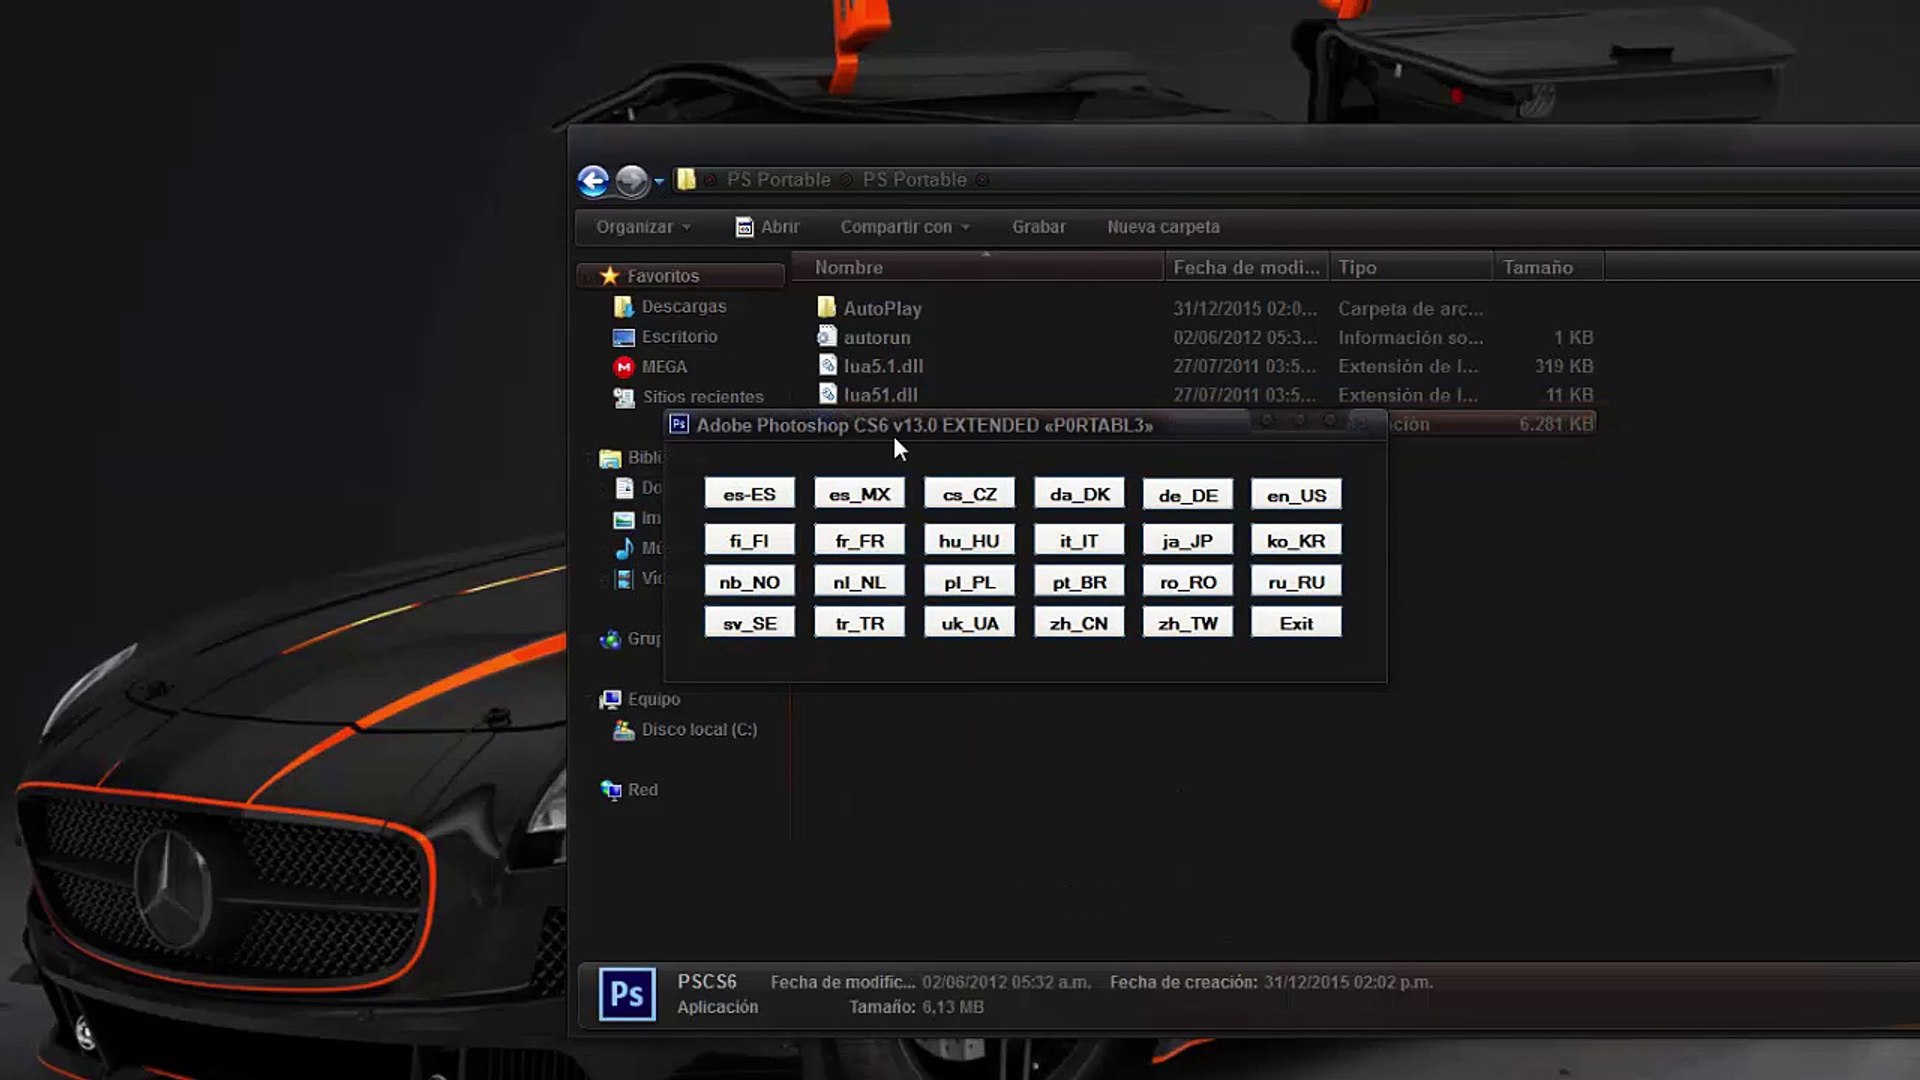Image resolution: width=1920 pixels, height=1080 pixels.
Task: Open the Descargas folder icon
Action: pos(624,307)
